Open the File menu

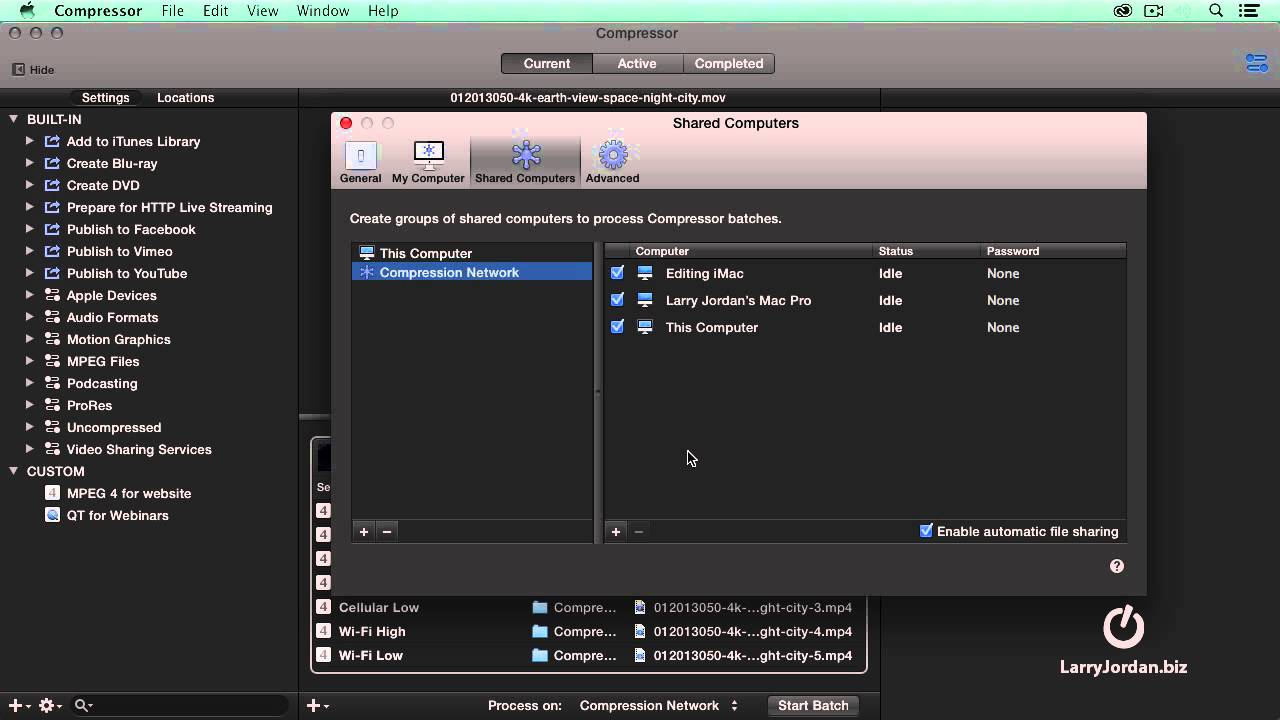[173, 11]
